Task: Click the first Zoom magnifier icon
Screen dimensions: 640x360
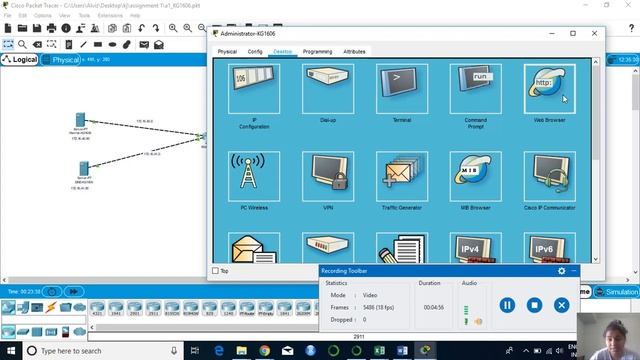Action: [173, 28]
